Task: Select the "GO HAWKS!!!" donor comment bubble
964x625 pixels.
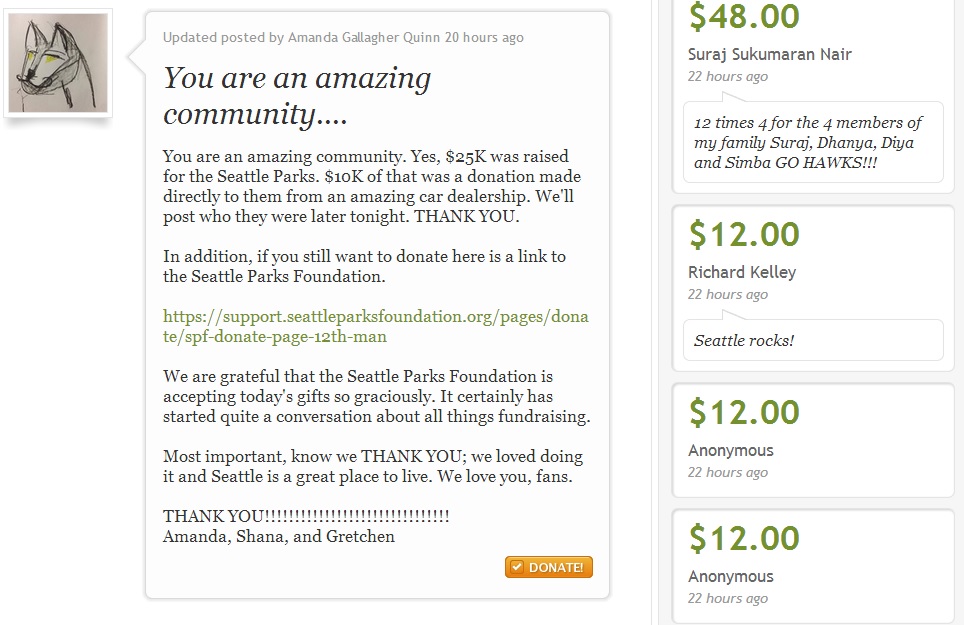Action: coord(812,142)
